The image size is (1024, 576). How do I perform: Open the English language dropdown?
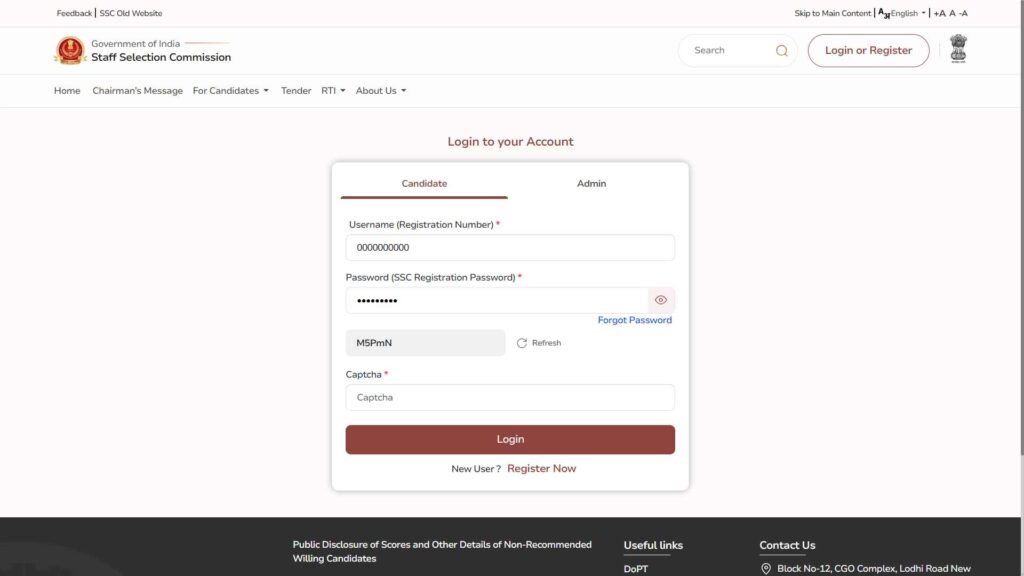pyautogui.click(x=904, y=14)
